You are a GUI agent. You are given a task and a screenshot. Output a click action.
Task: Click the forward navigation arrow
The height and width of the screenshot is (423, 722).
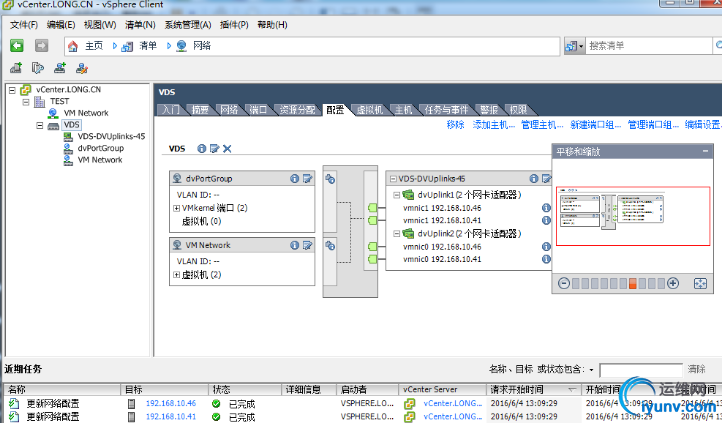(x=41, y=46)
